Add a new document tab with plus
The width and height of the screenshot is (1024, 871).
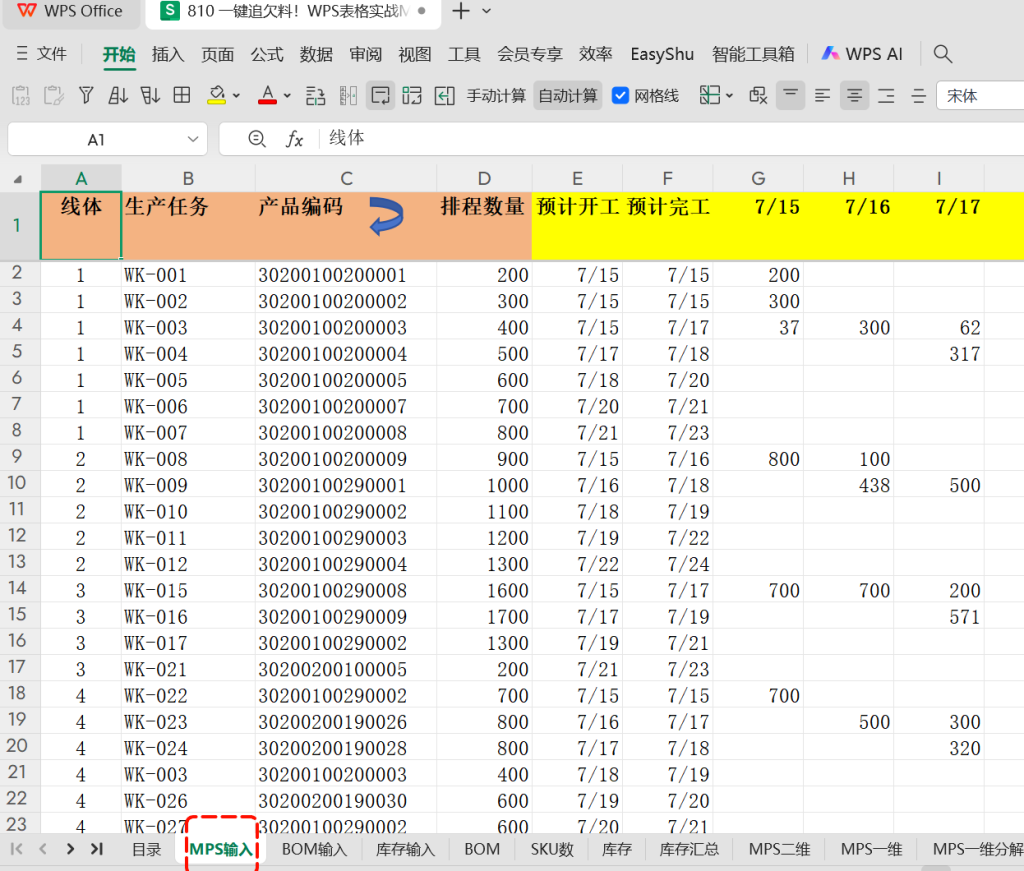coord(460,11)
